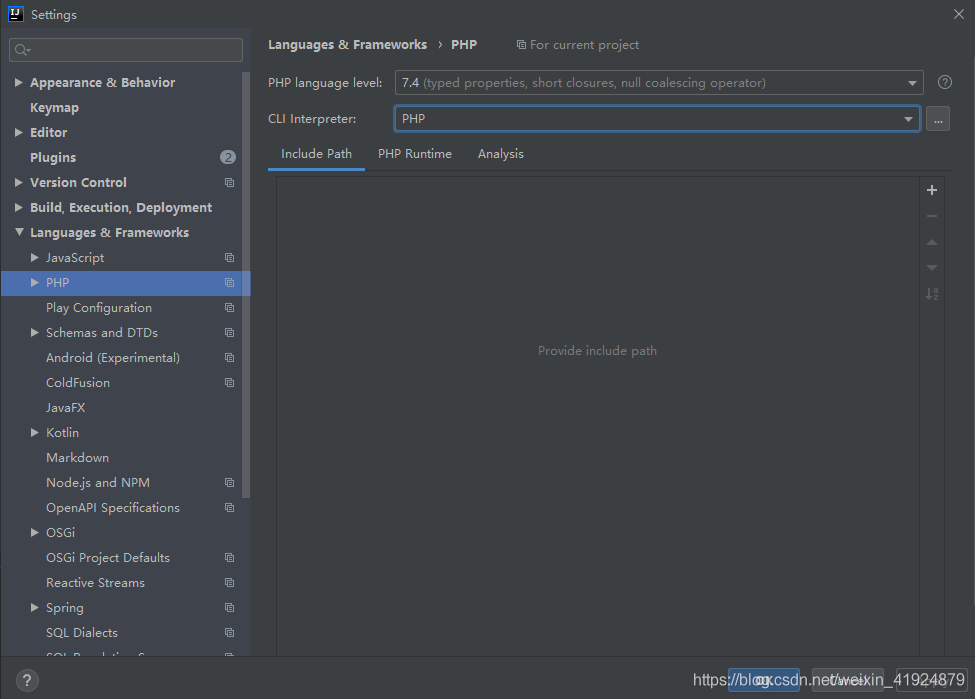Click the project-level icon beside Reactive Streams
This screenshot has width=975, height=699.
(229, 583)
